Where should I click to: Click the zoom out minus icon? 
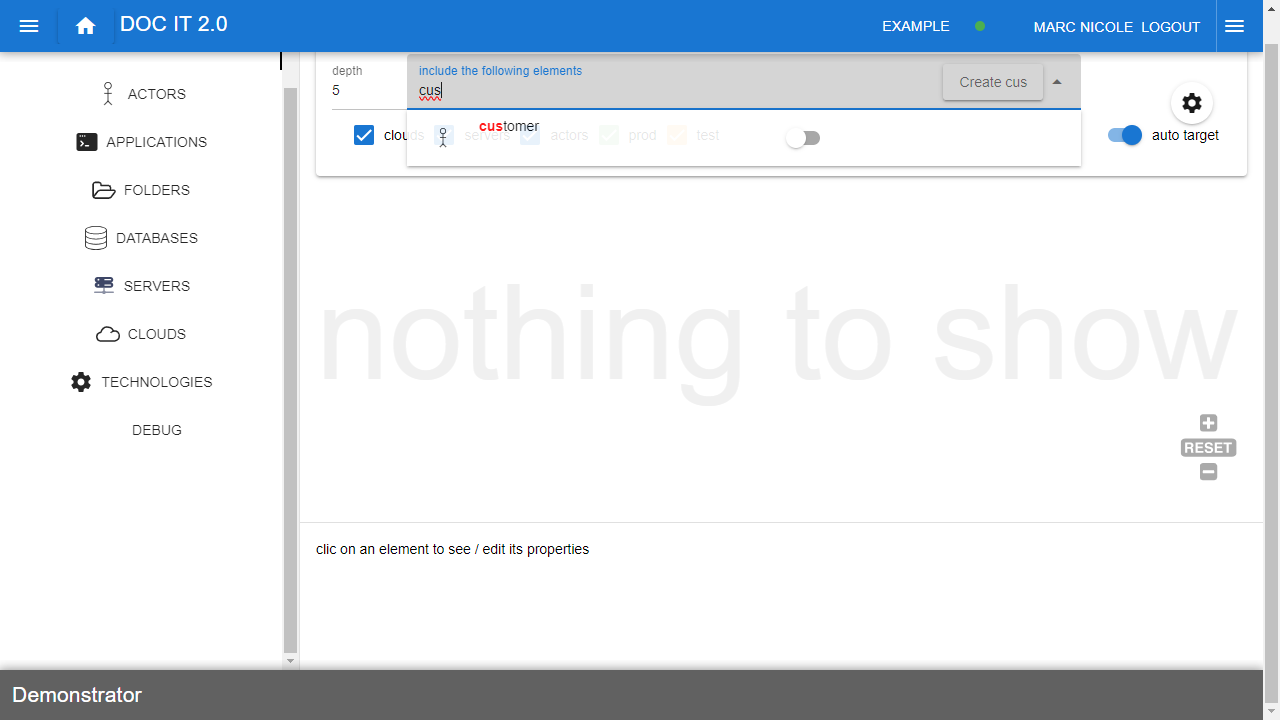[x=1208, y=472]
